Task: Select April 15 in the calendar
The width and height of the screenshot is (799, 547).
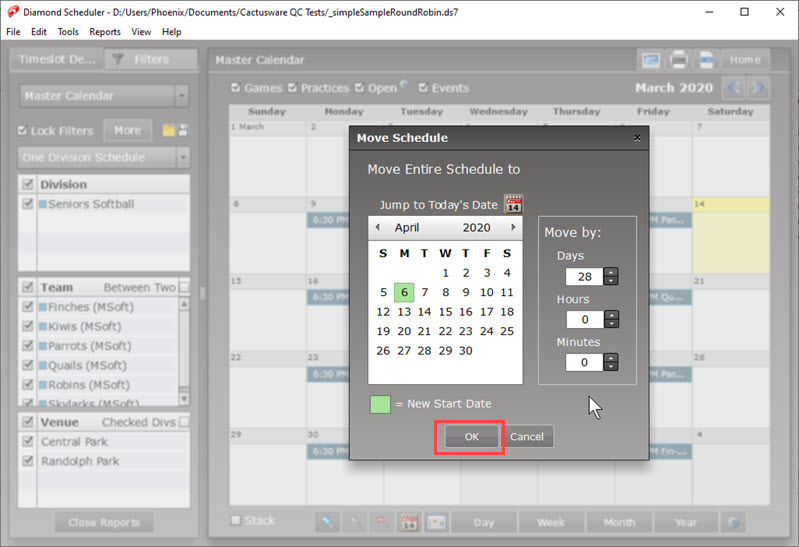Action: 445,312
